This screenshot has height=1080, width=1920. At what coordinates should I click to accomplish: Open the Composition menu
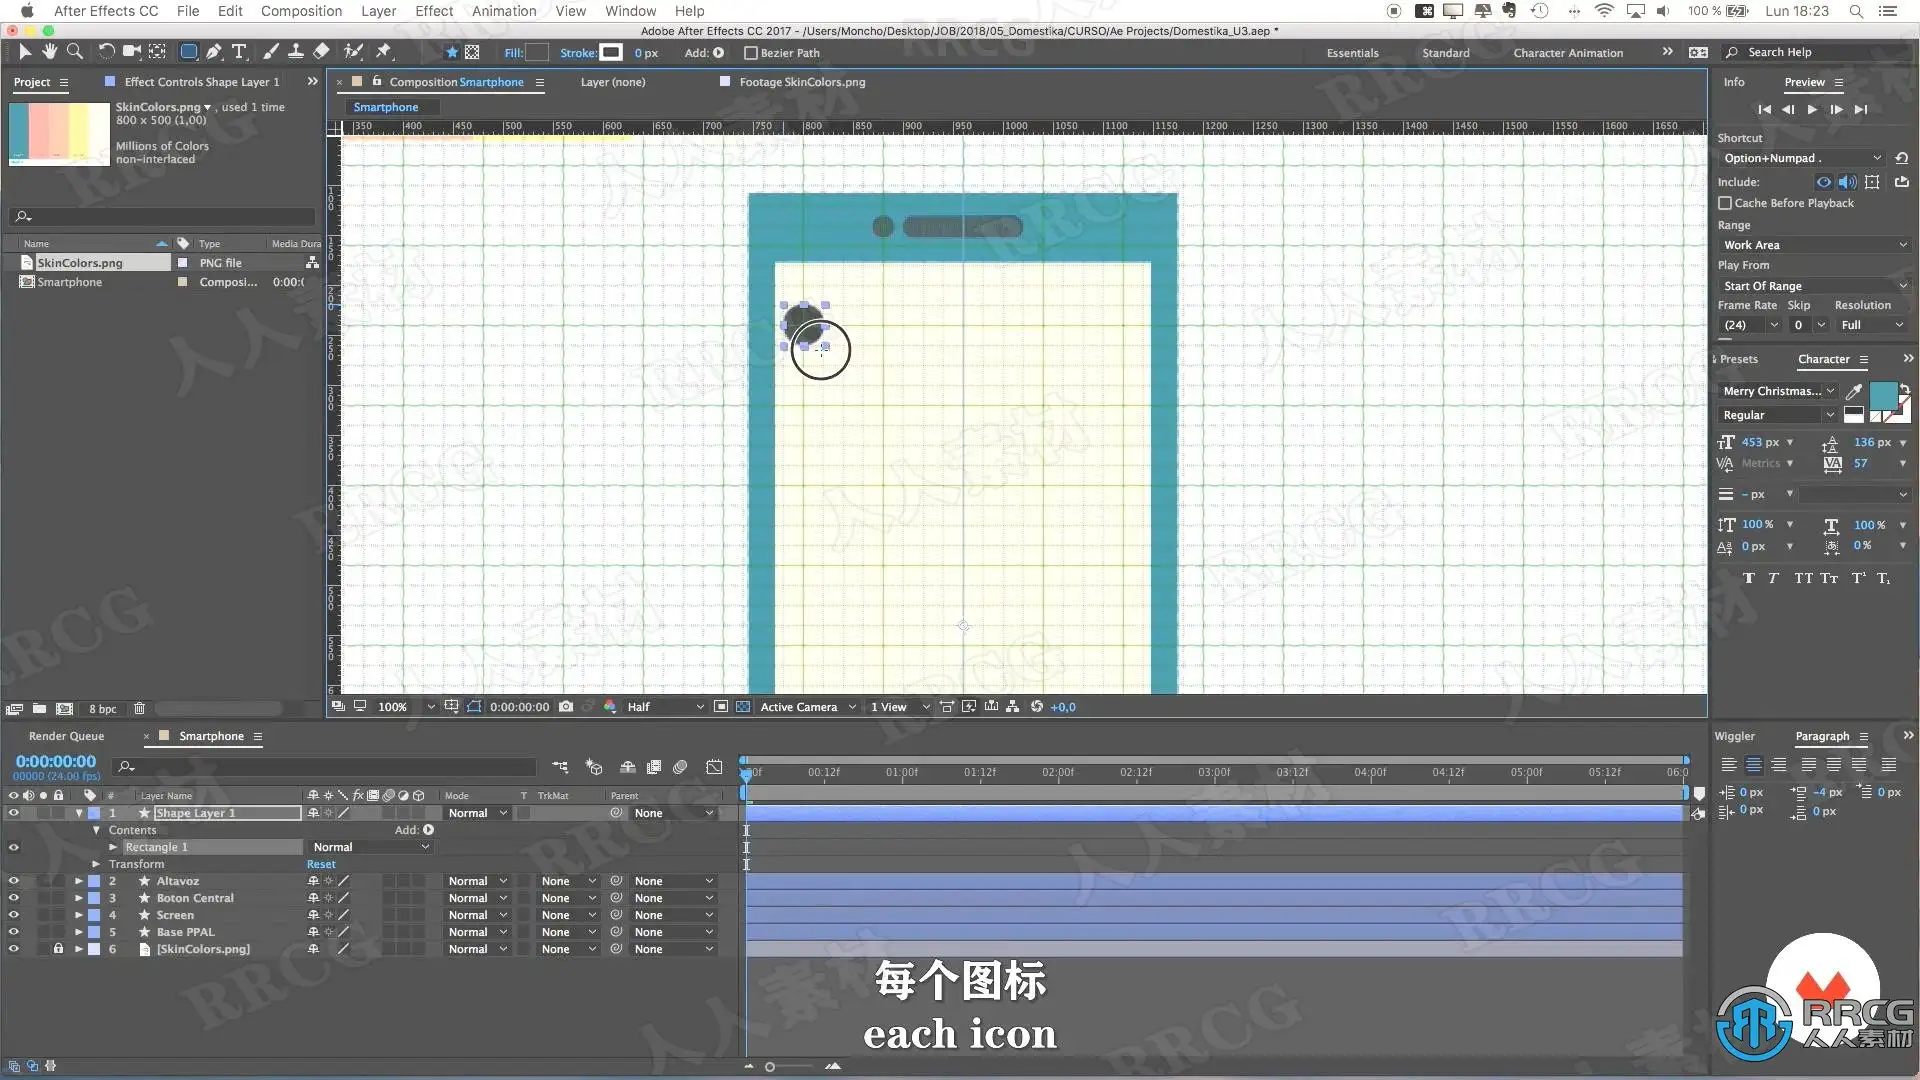301,11
